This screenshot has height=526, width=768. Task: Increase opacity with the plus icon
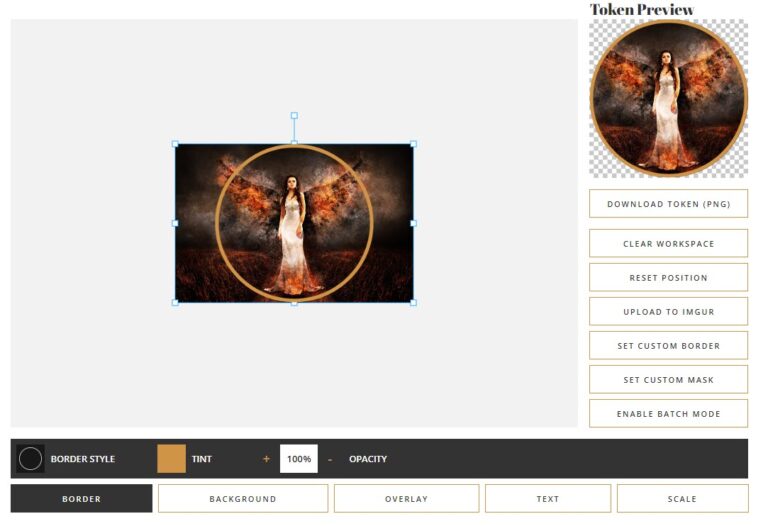(266, 459)
